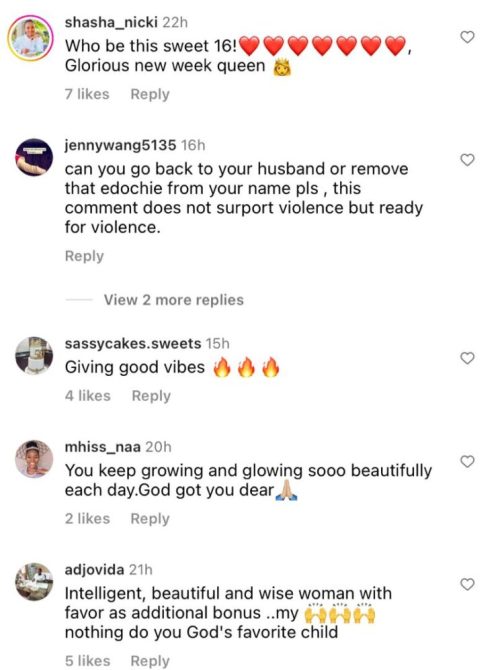Viewport: 504px width, 670px height.
Task: Reply to mhiss_naa's comment
Action: 150,519
